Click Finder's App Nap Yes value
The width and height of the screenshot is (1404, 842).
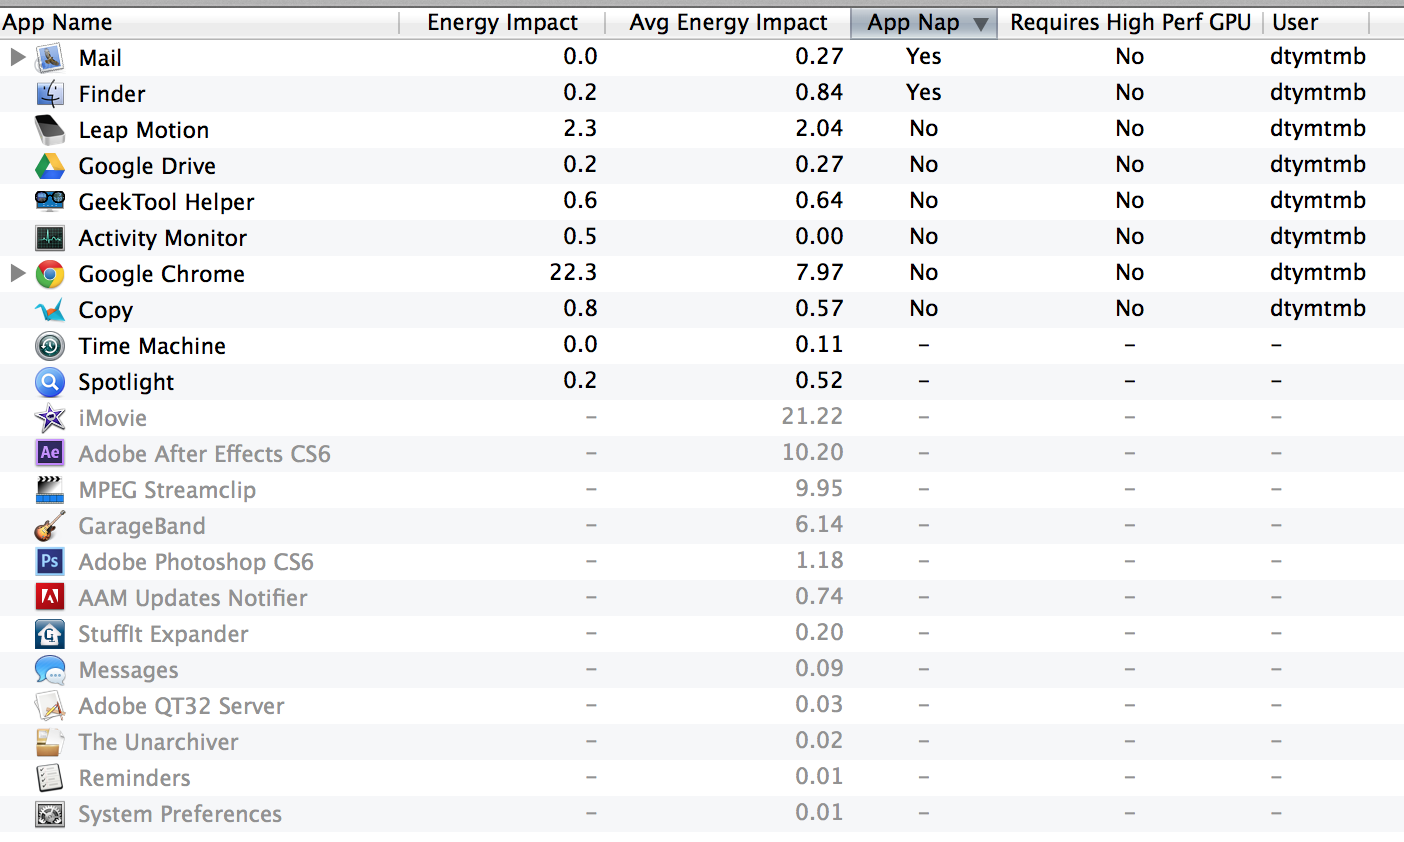(x=924, y=92)
